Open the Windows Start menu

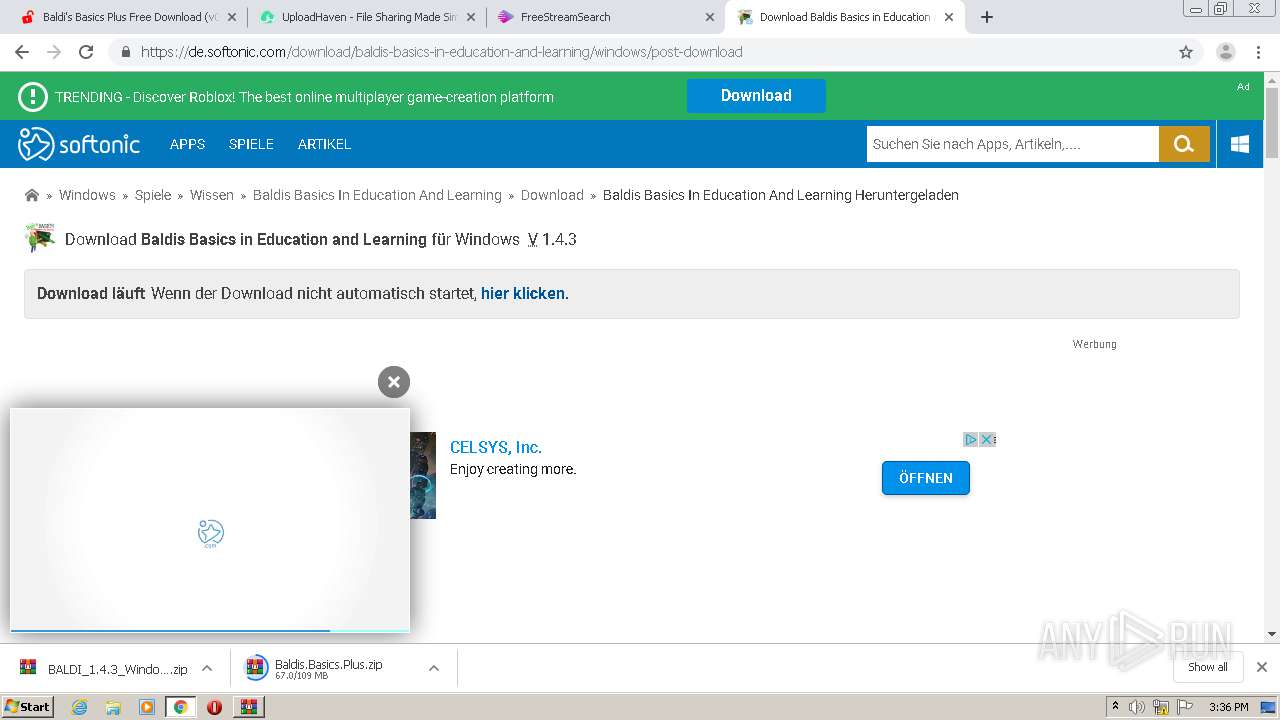coord(27,707)
